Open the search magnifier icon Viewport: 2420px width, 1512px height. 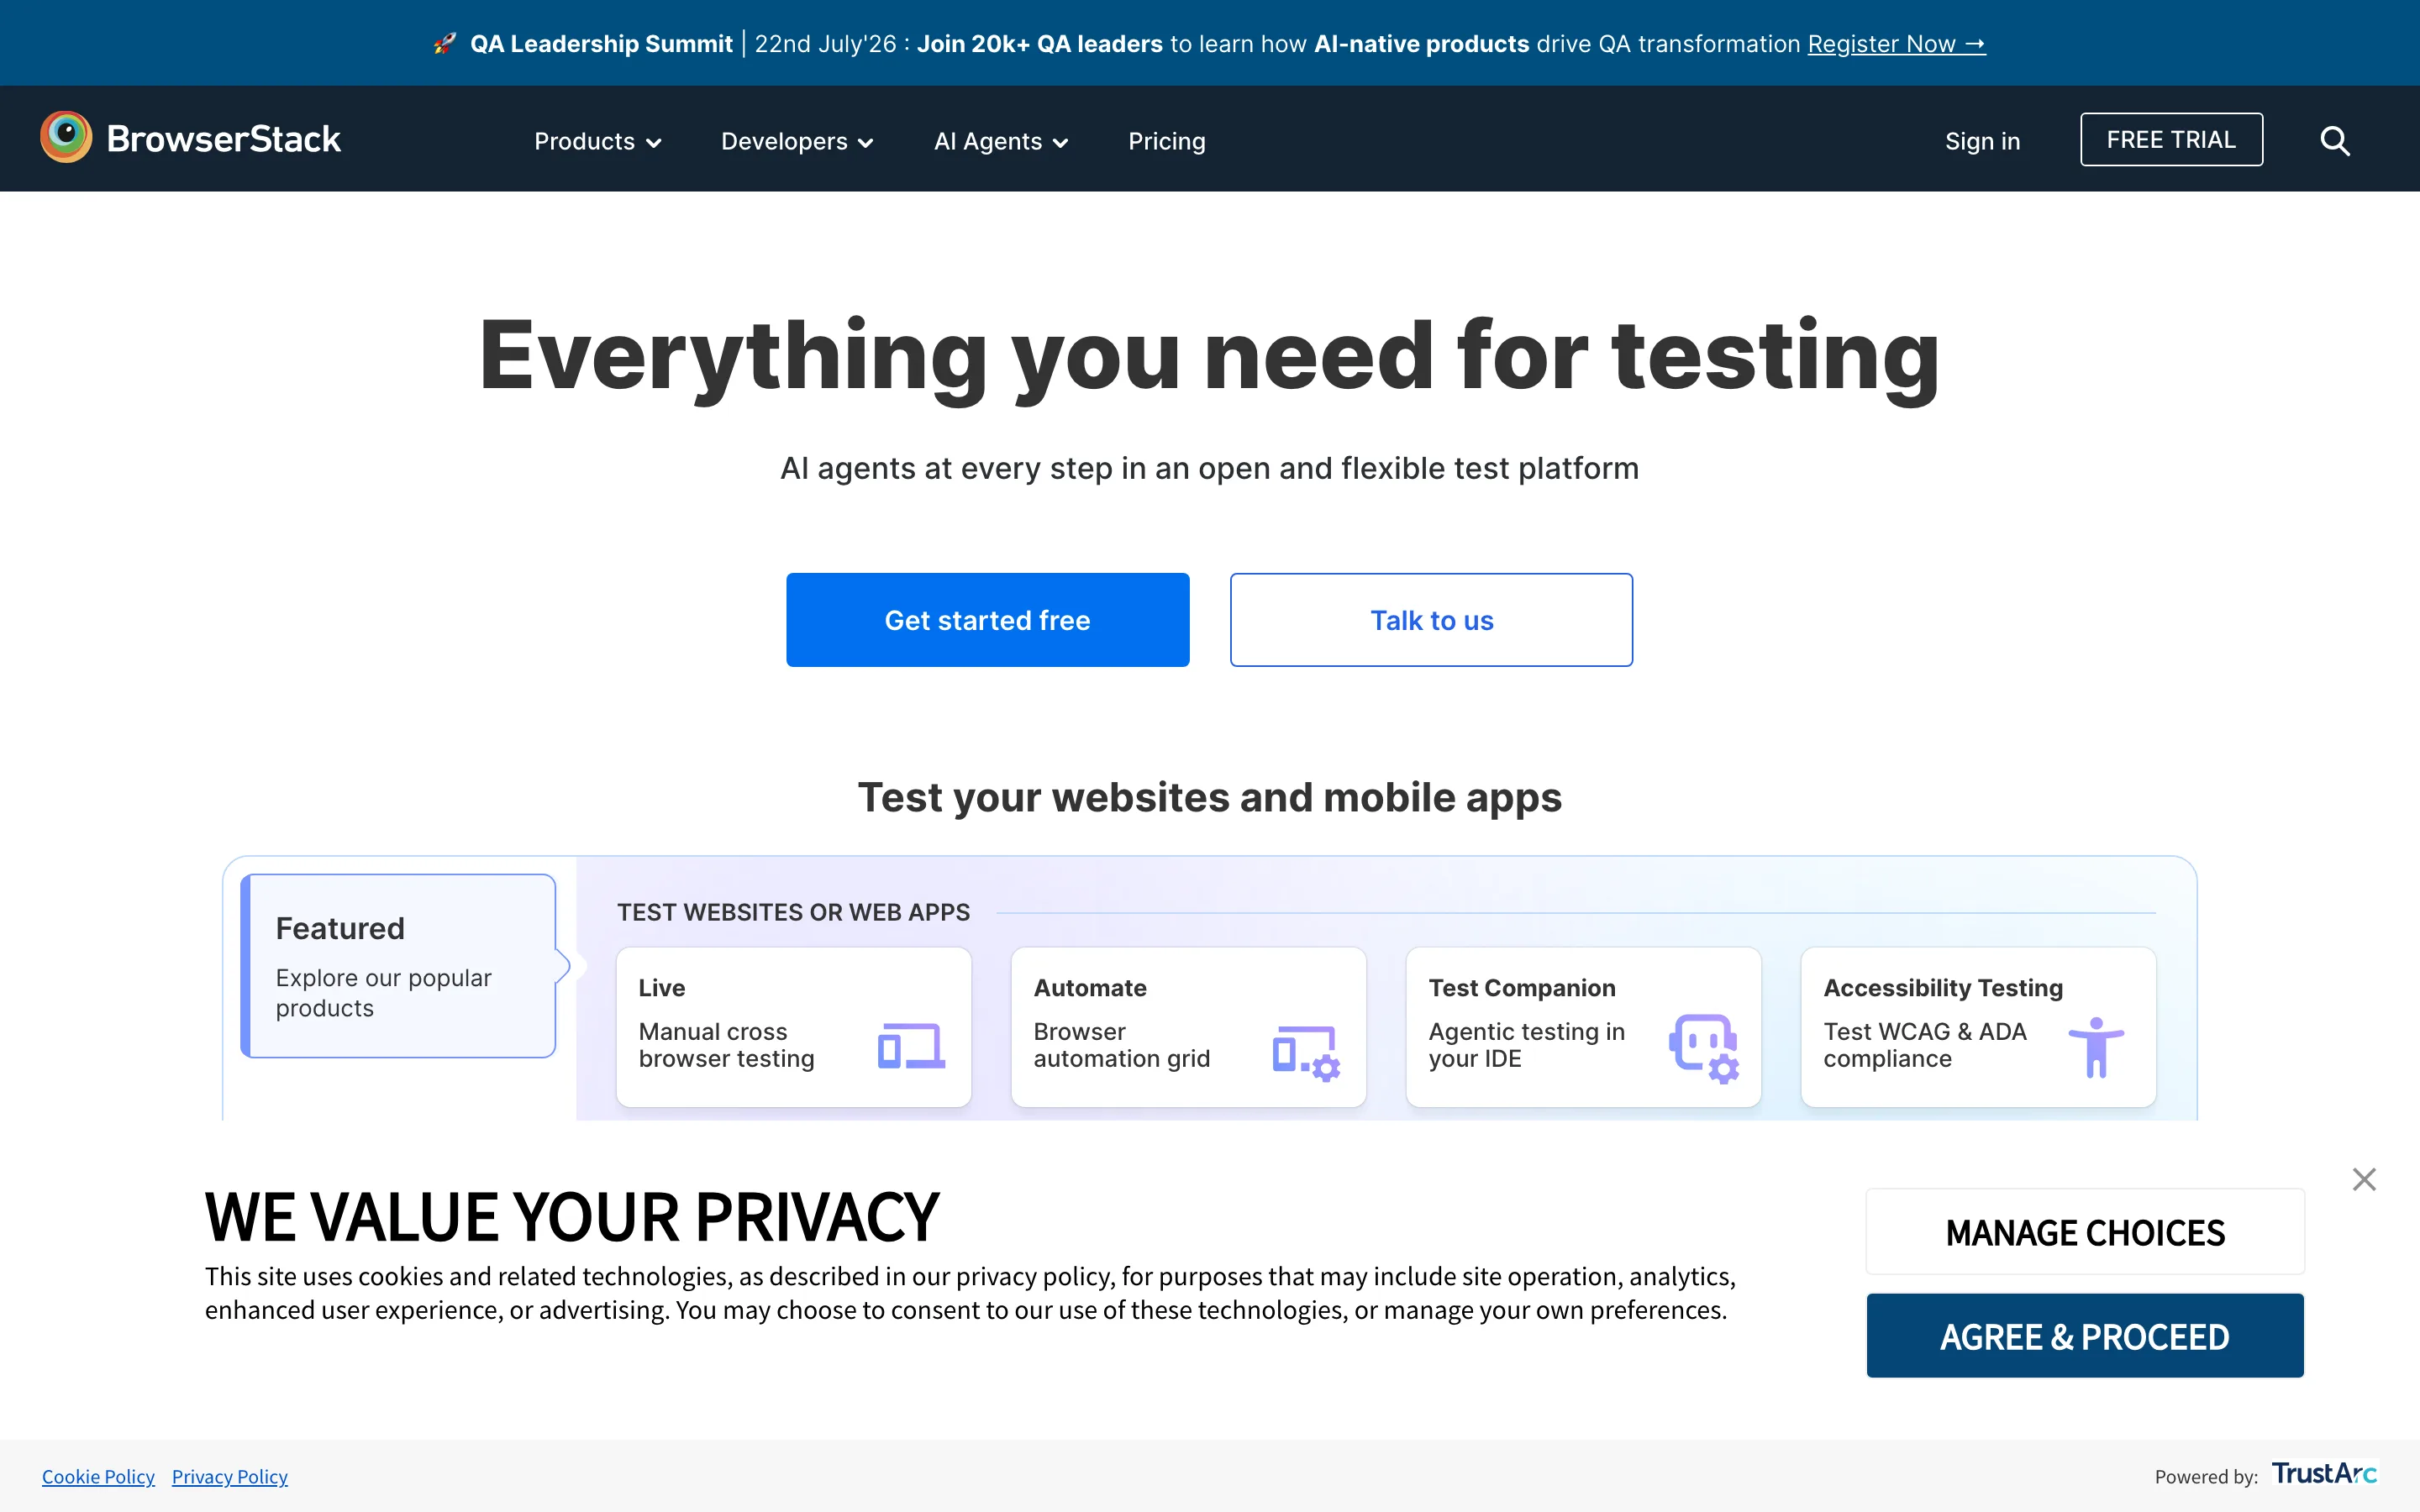pos(2335,141)
